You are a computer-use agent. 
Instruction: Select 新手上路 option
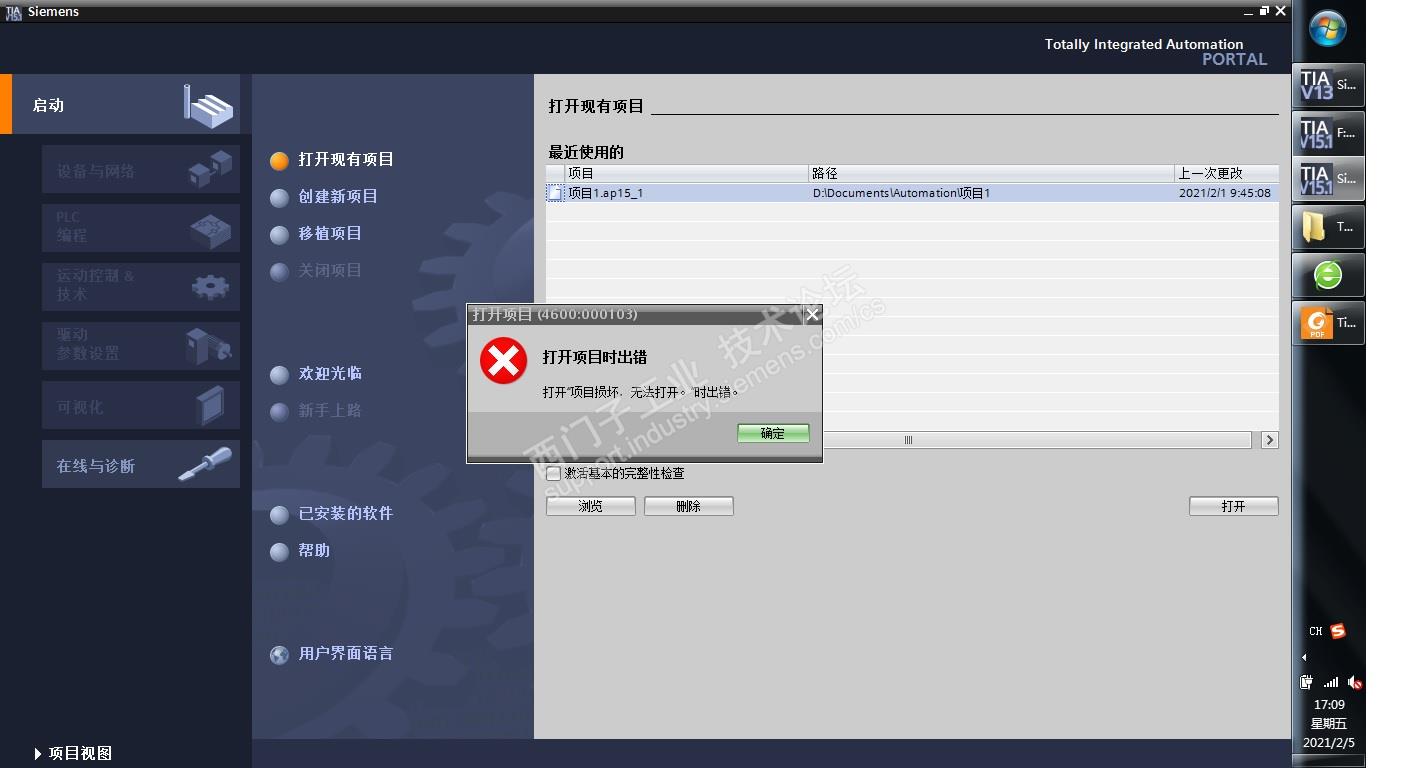pos(316,411)
